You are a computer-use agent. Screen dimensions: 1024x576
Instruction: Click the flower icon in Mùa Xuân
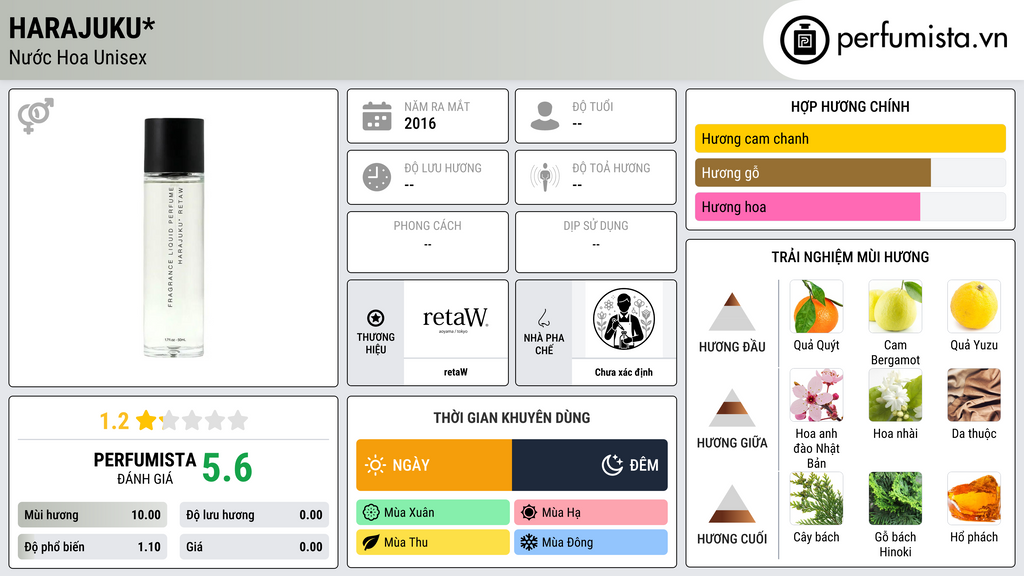tap(371, 513)
